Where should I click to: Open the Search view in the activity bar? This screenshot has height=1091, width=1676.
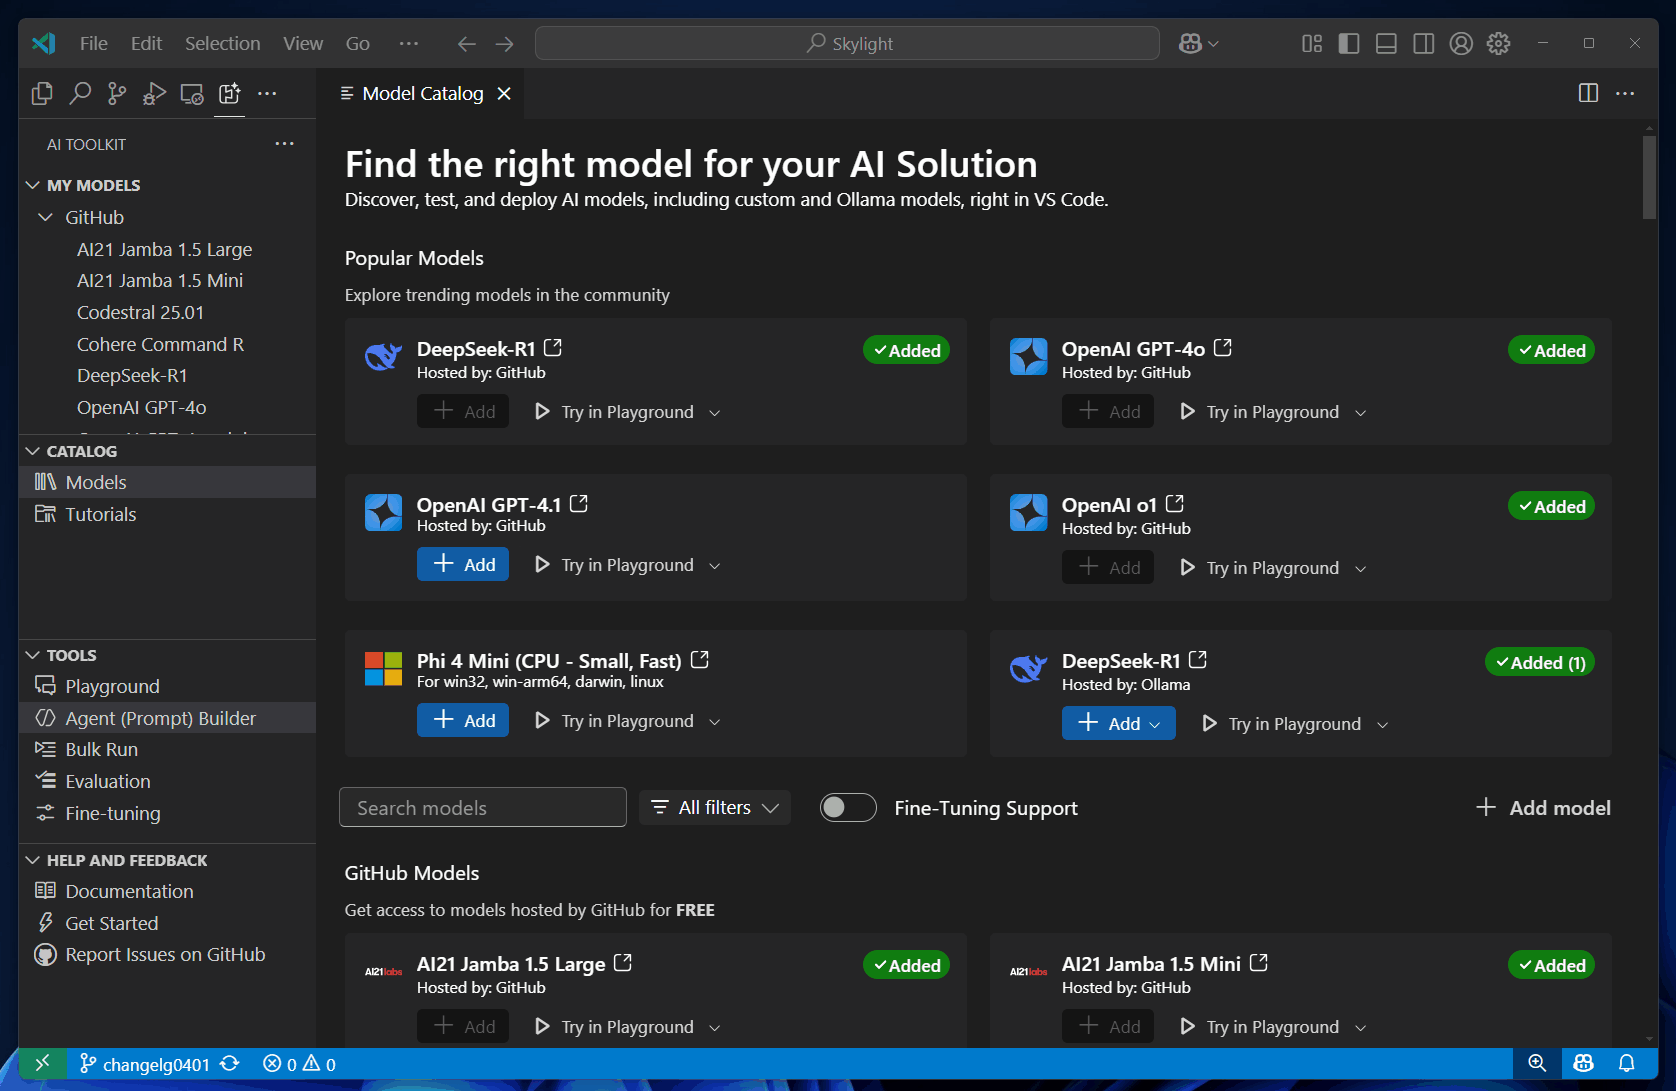pyautogui.click(x=80, y=93)
